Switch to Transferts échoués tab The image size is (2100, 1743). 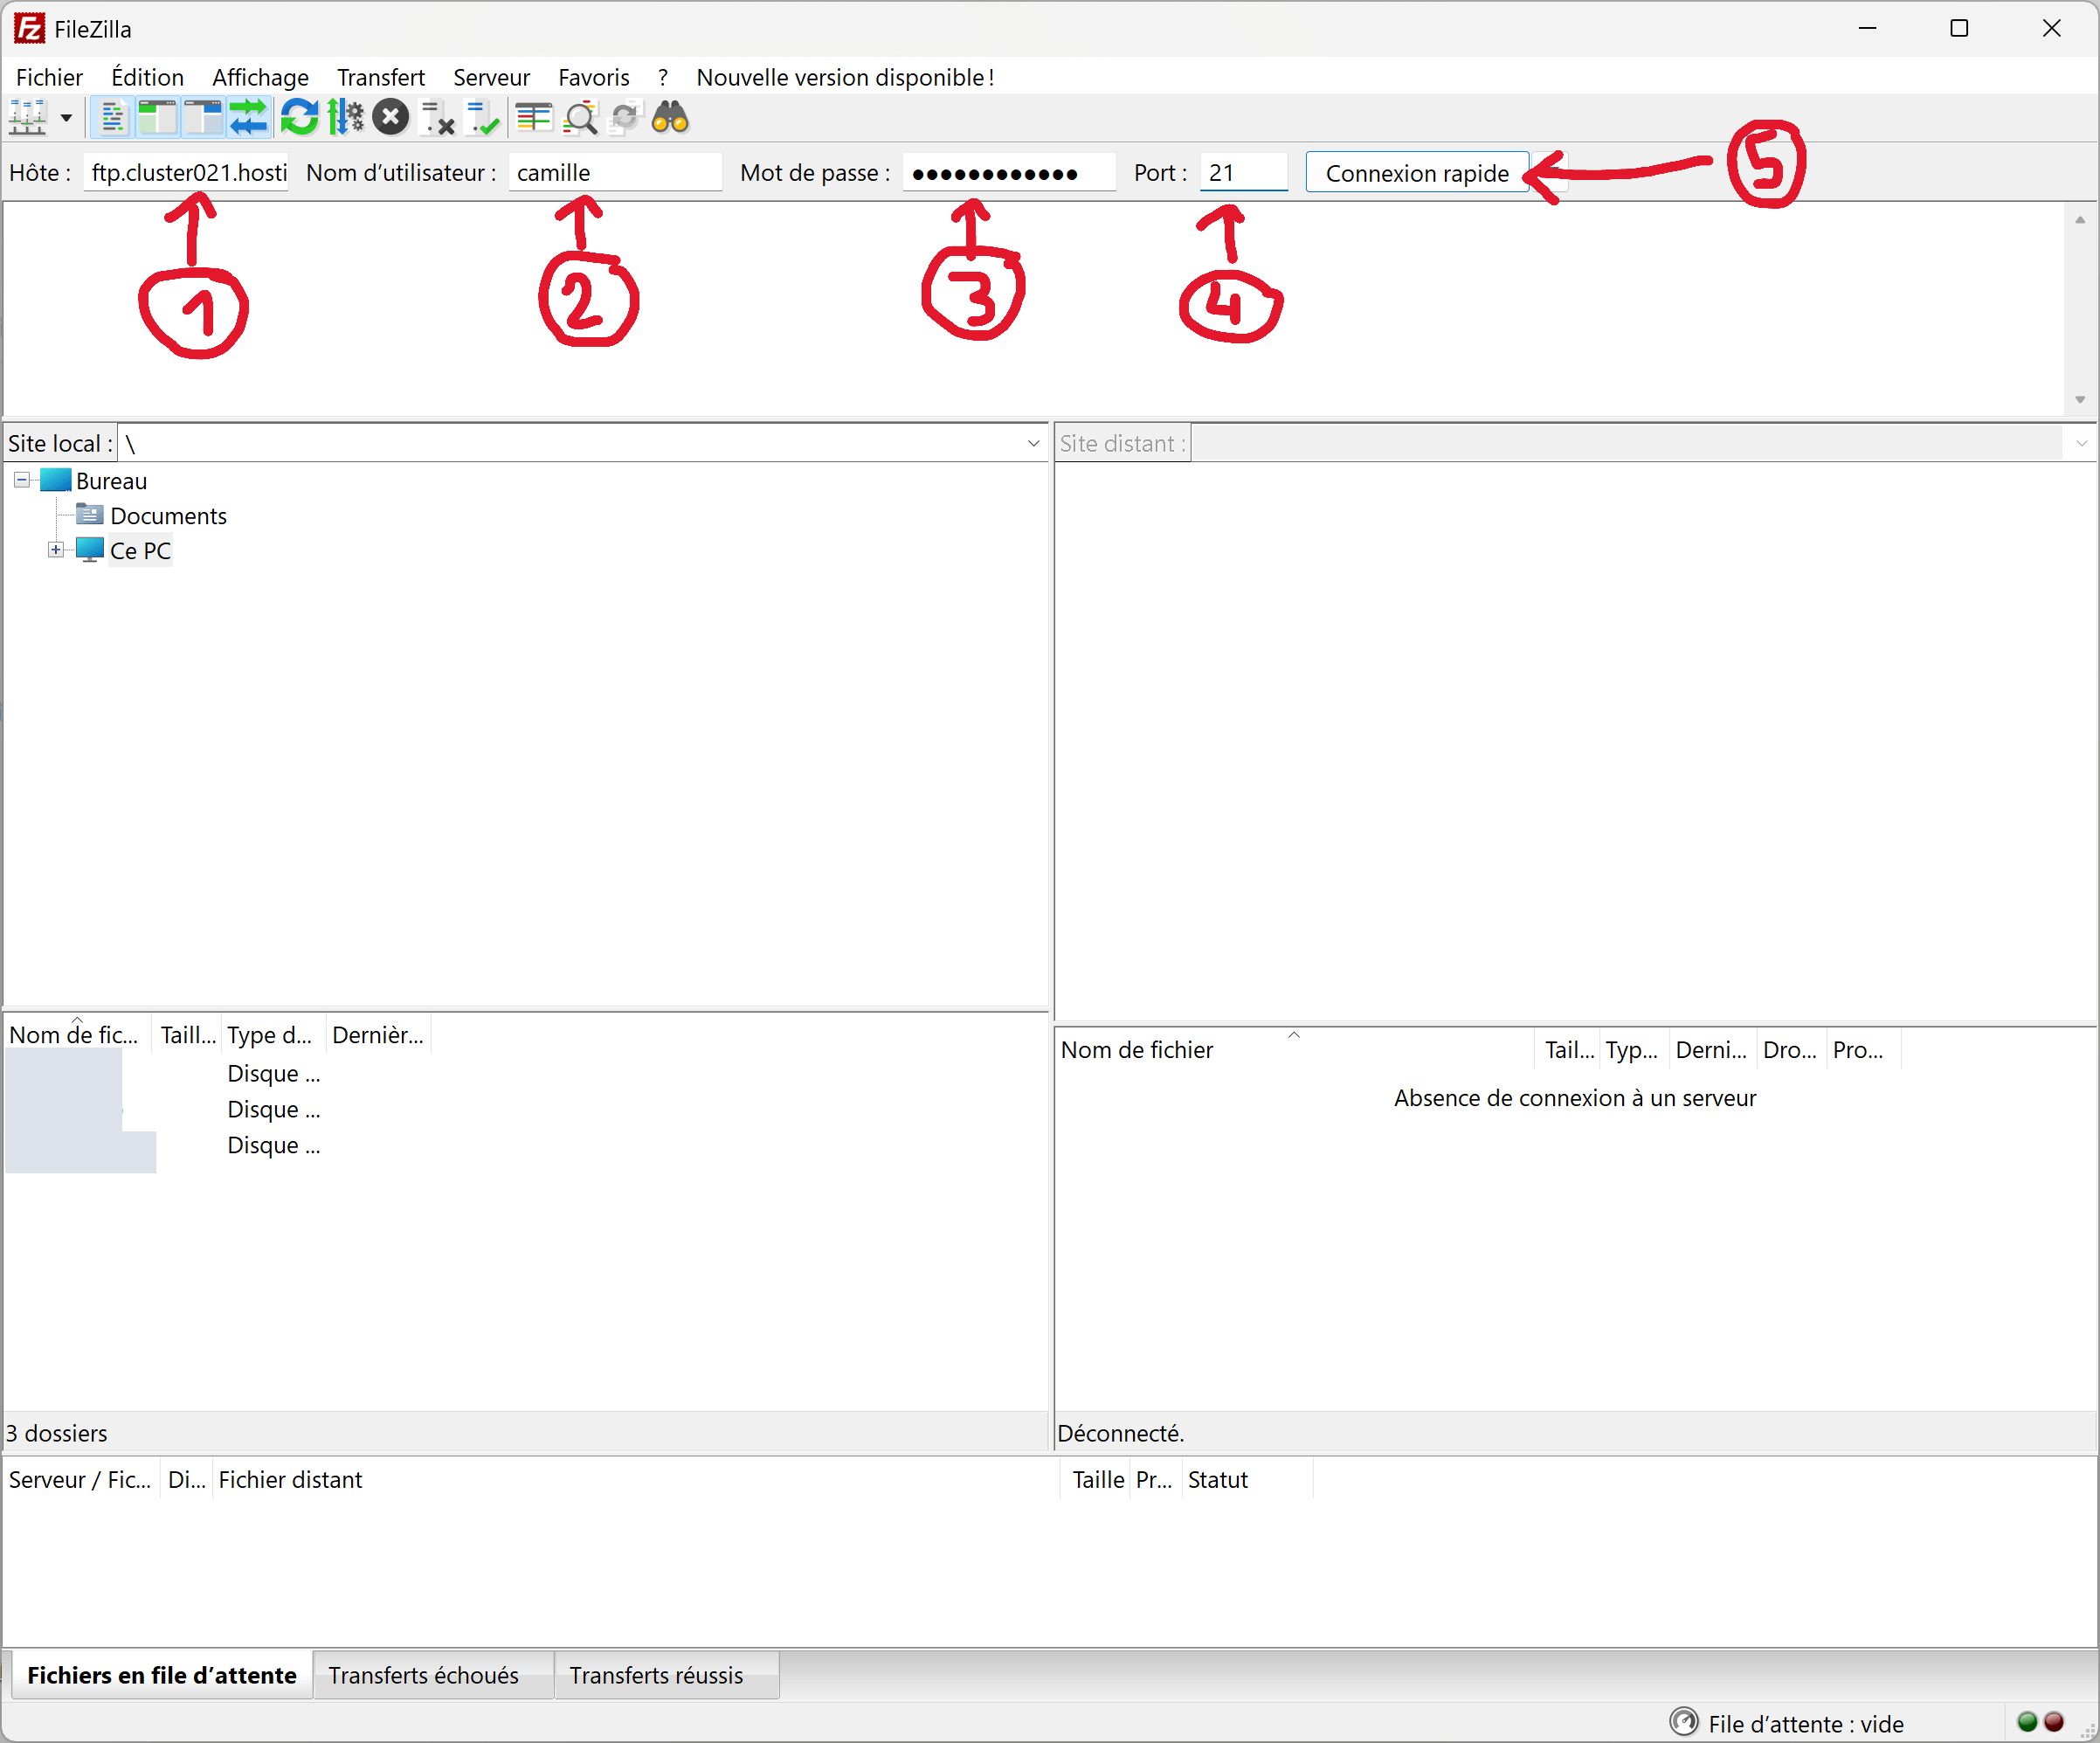(x=423, y=1675)
